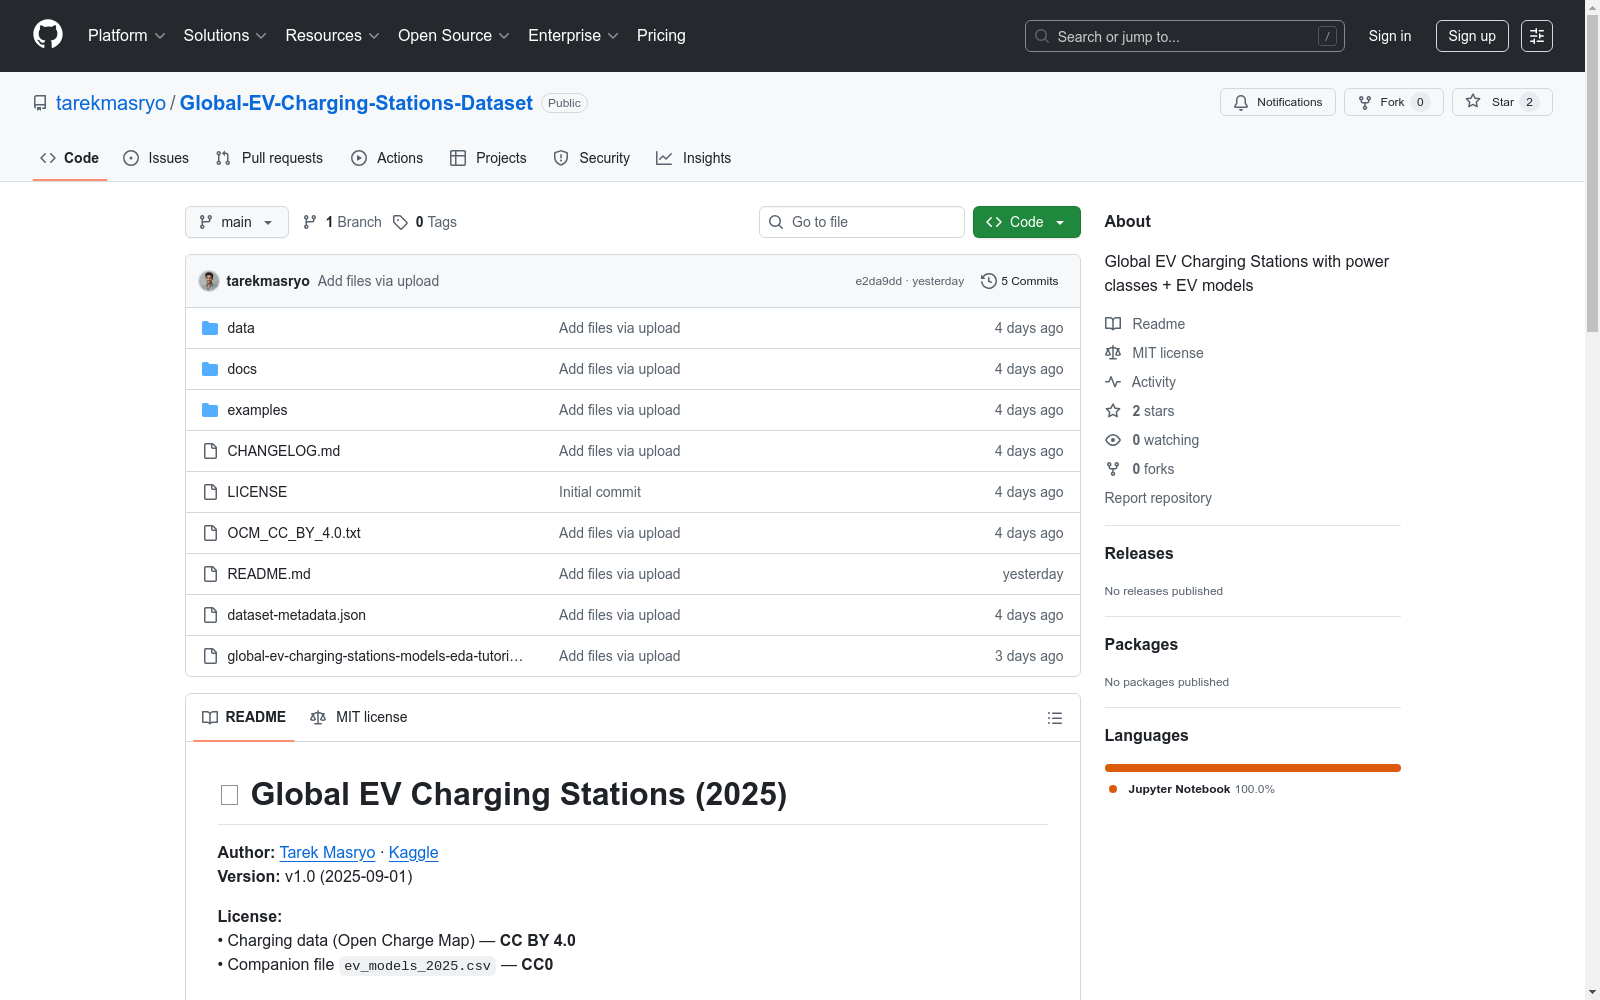Viewport: 1600px width, 1000px height.
Task: Click the README outline list icon
Action: (x=1054, y=718)
